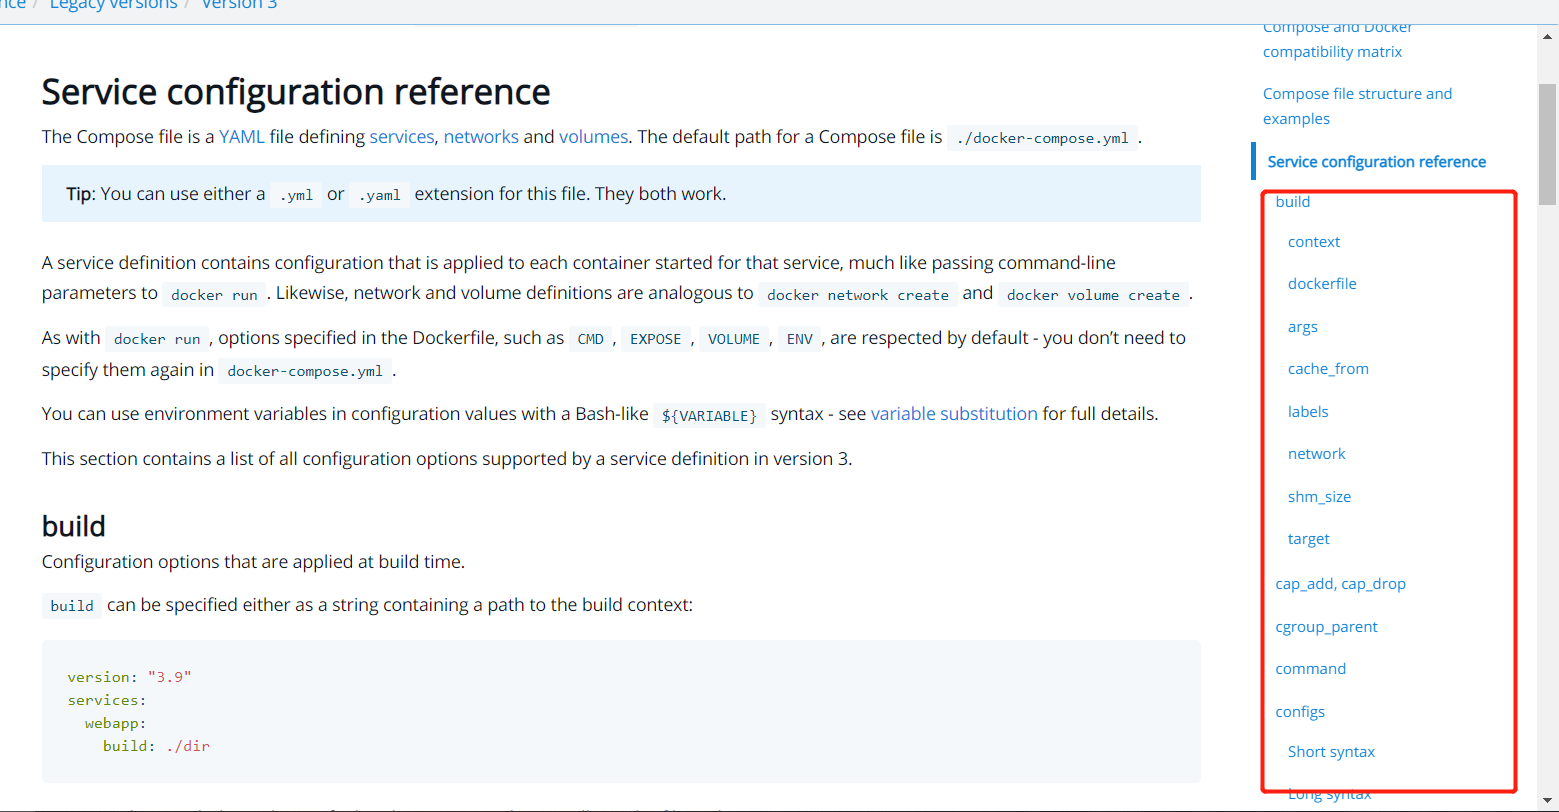Click the services link in intro paragraph

(x=402, y=137)
